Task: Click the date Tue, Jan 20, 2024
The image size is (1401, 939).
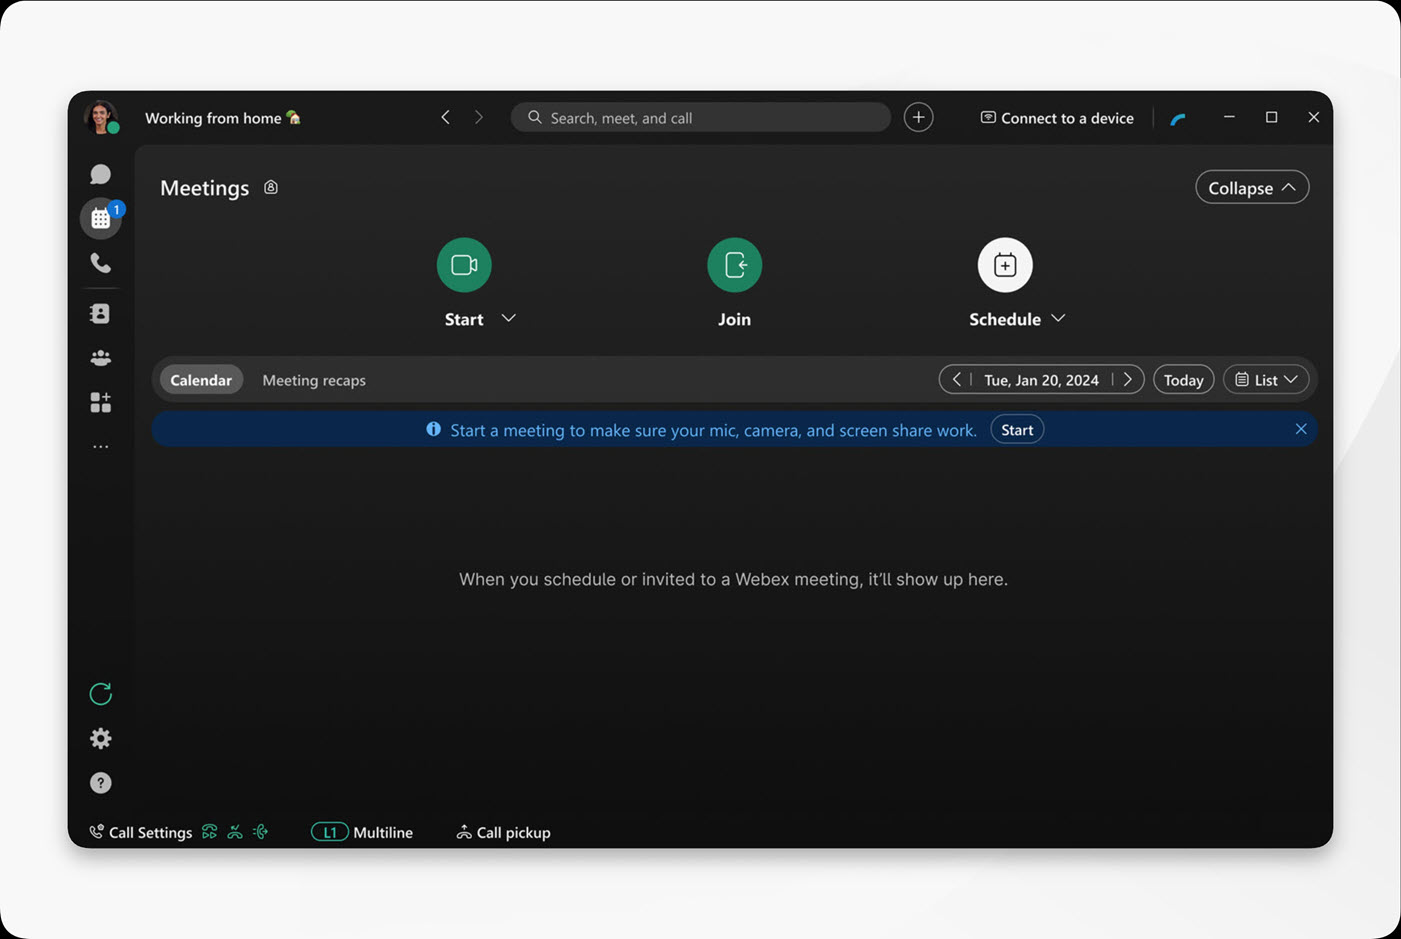Action: (x=1041, y=380)
